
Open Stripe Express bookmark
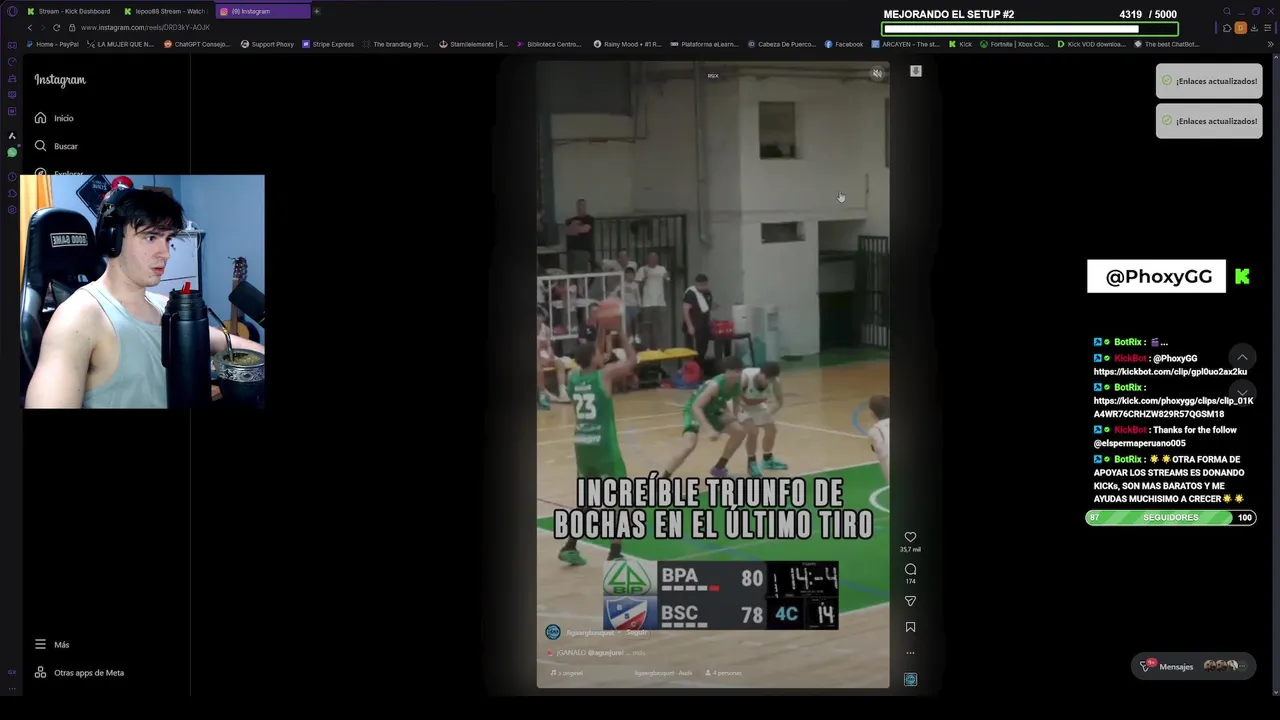[328, 44]
